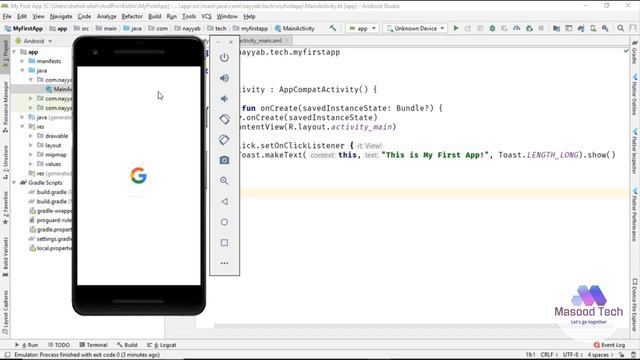Expand the layout folder
Screen dimensions: 640x360
[x=31, y=145]
